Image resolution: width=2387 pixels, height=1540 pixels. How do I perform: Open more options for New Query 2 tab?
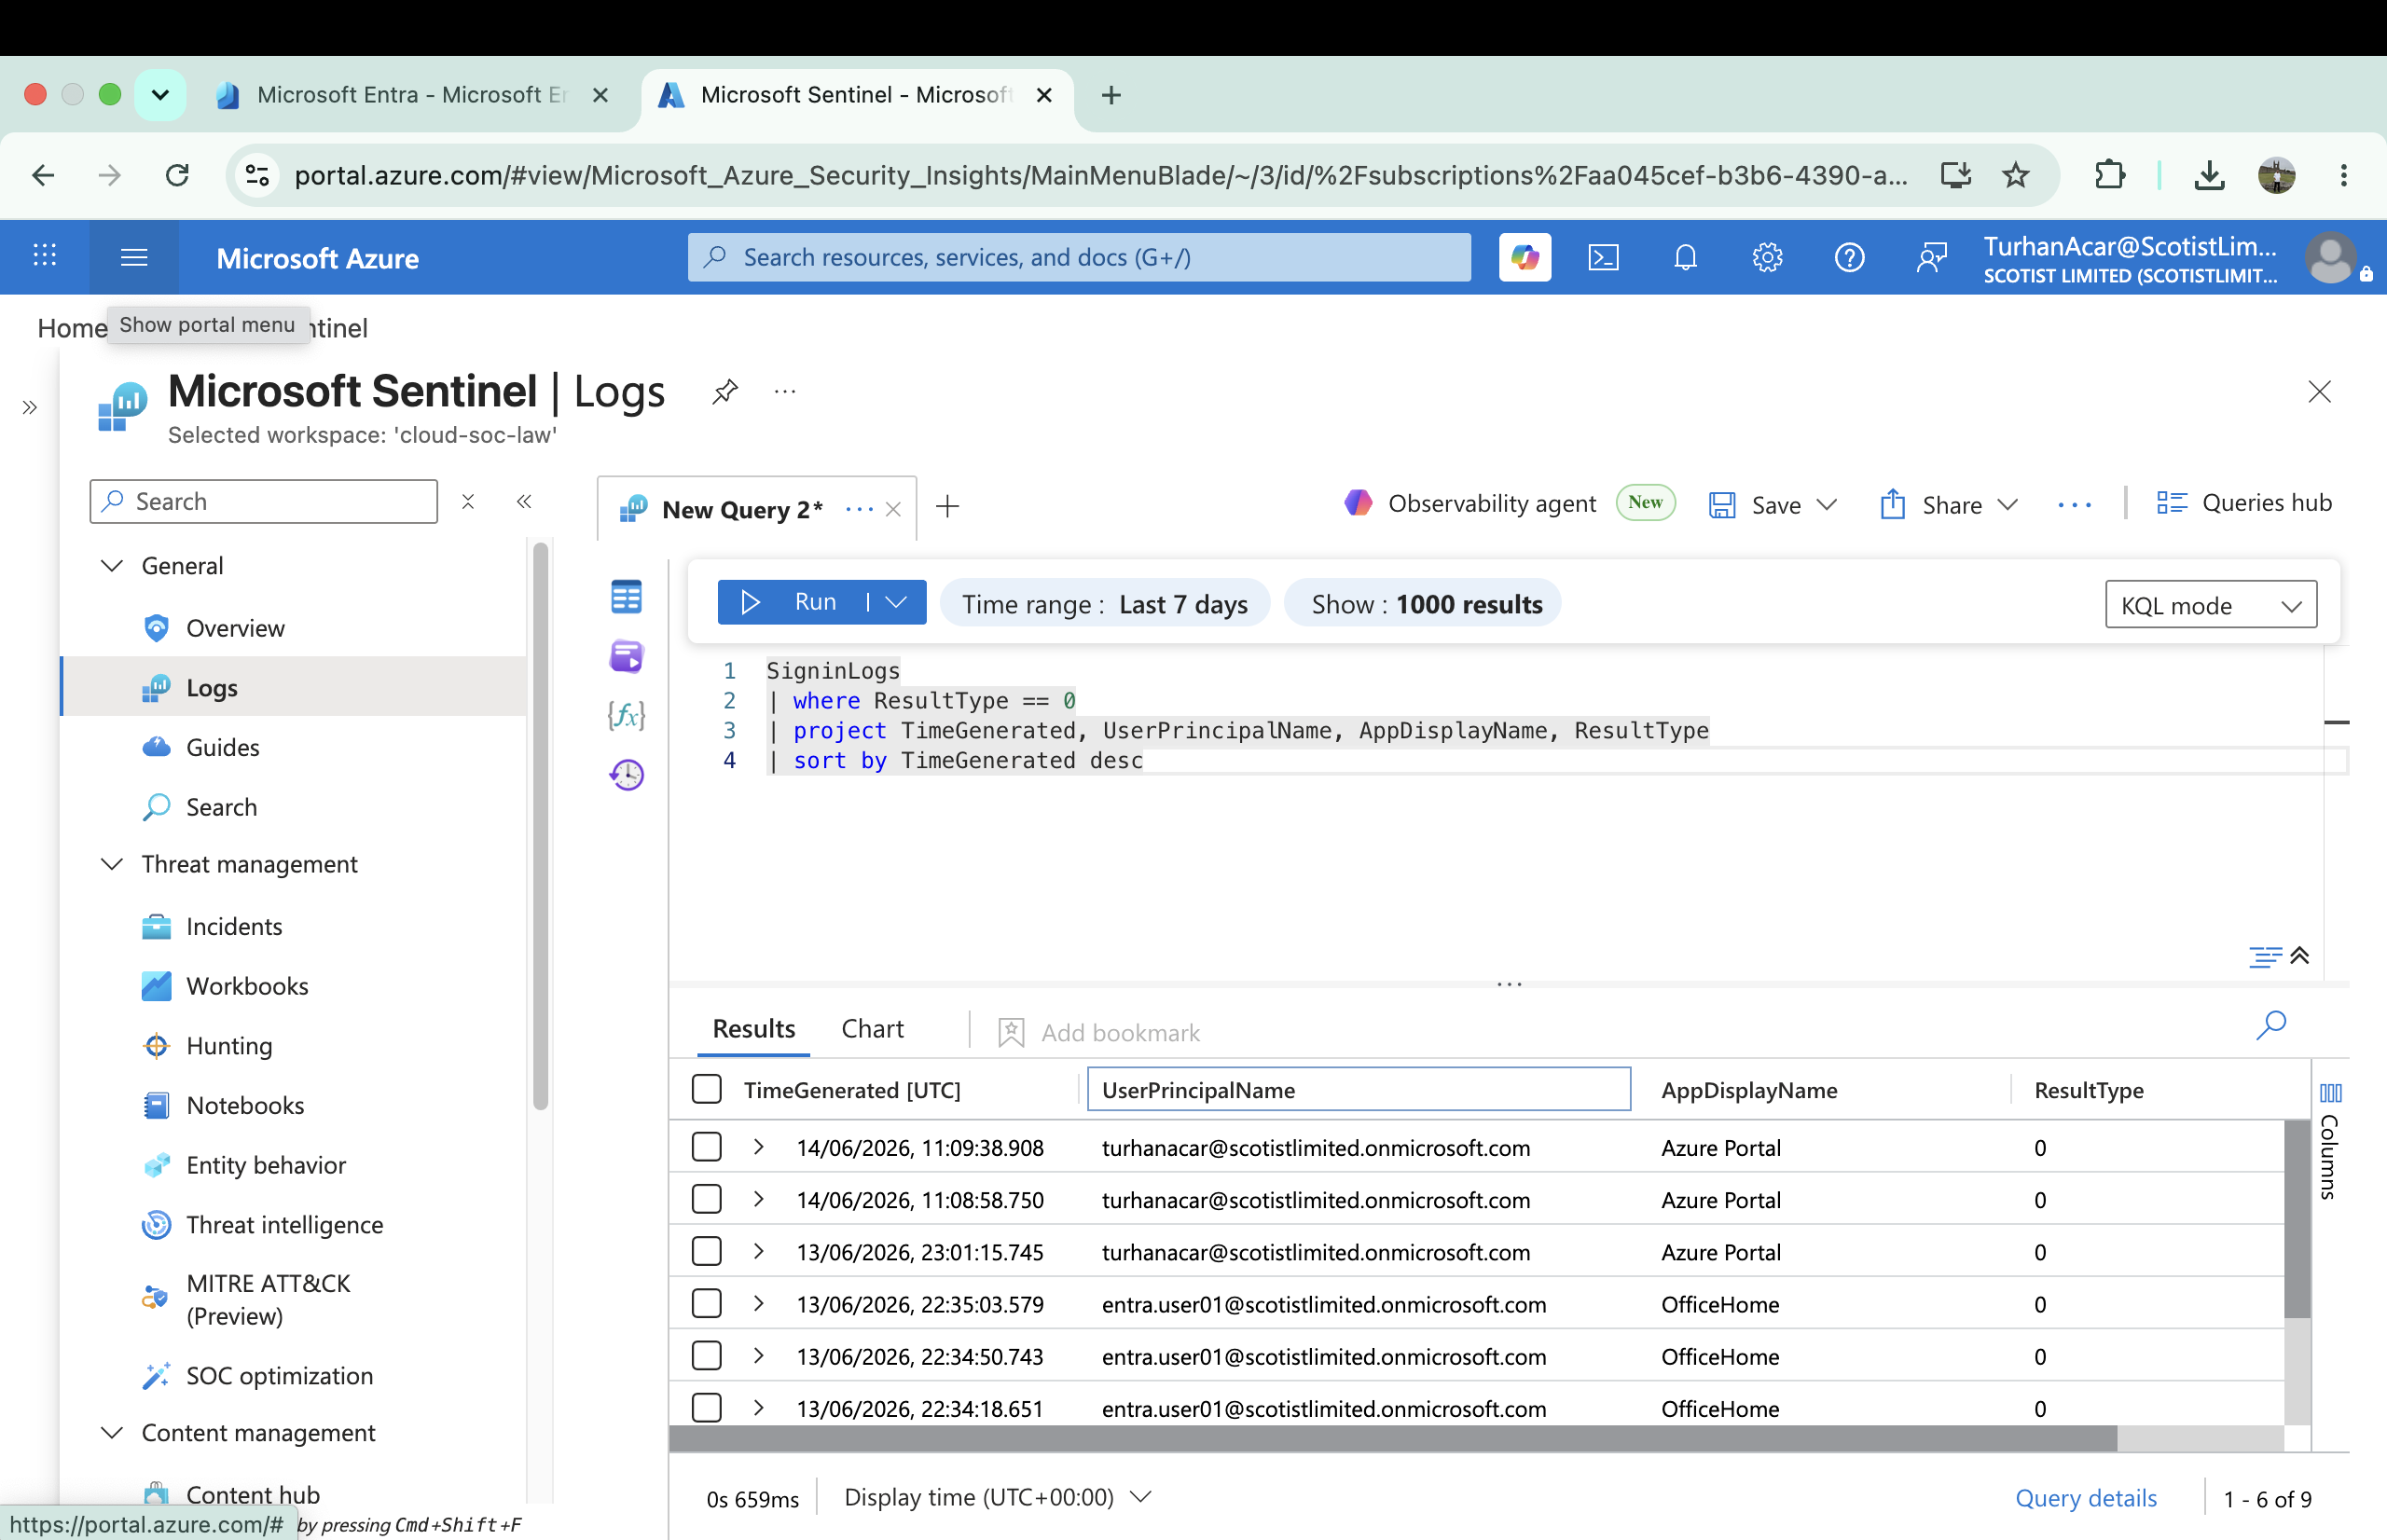point(859,509)
